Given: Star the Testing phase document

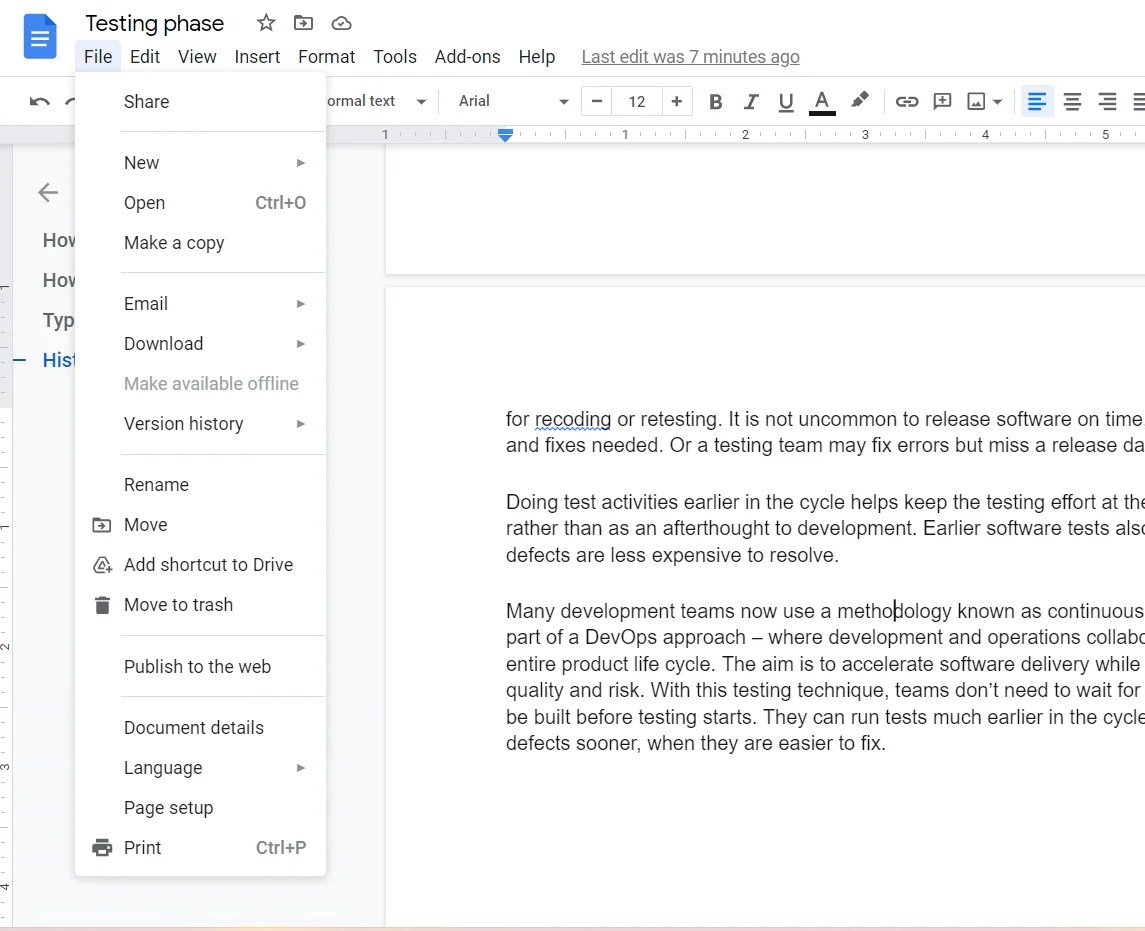Looking at the screenshot, I should click(x=265, y=22).
